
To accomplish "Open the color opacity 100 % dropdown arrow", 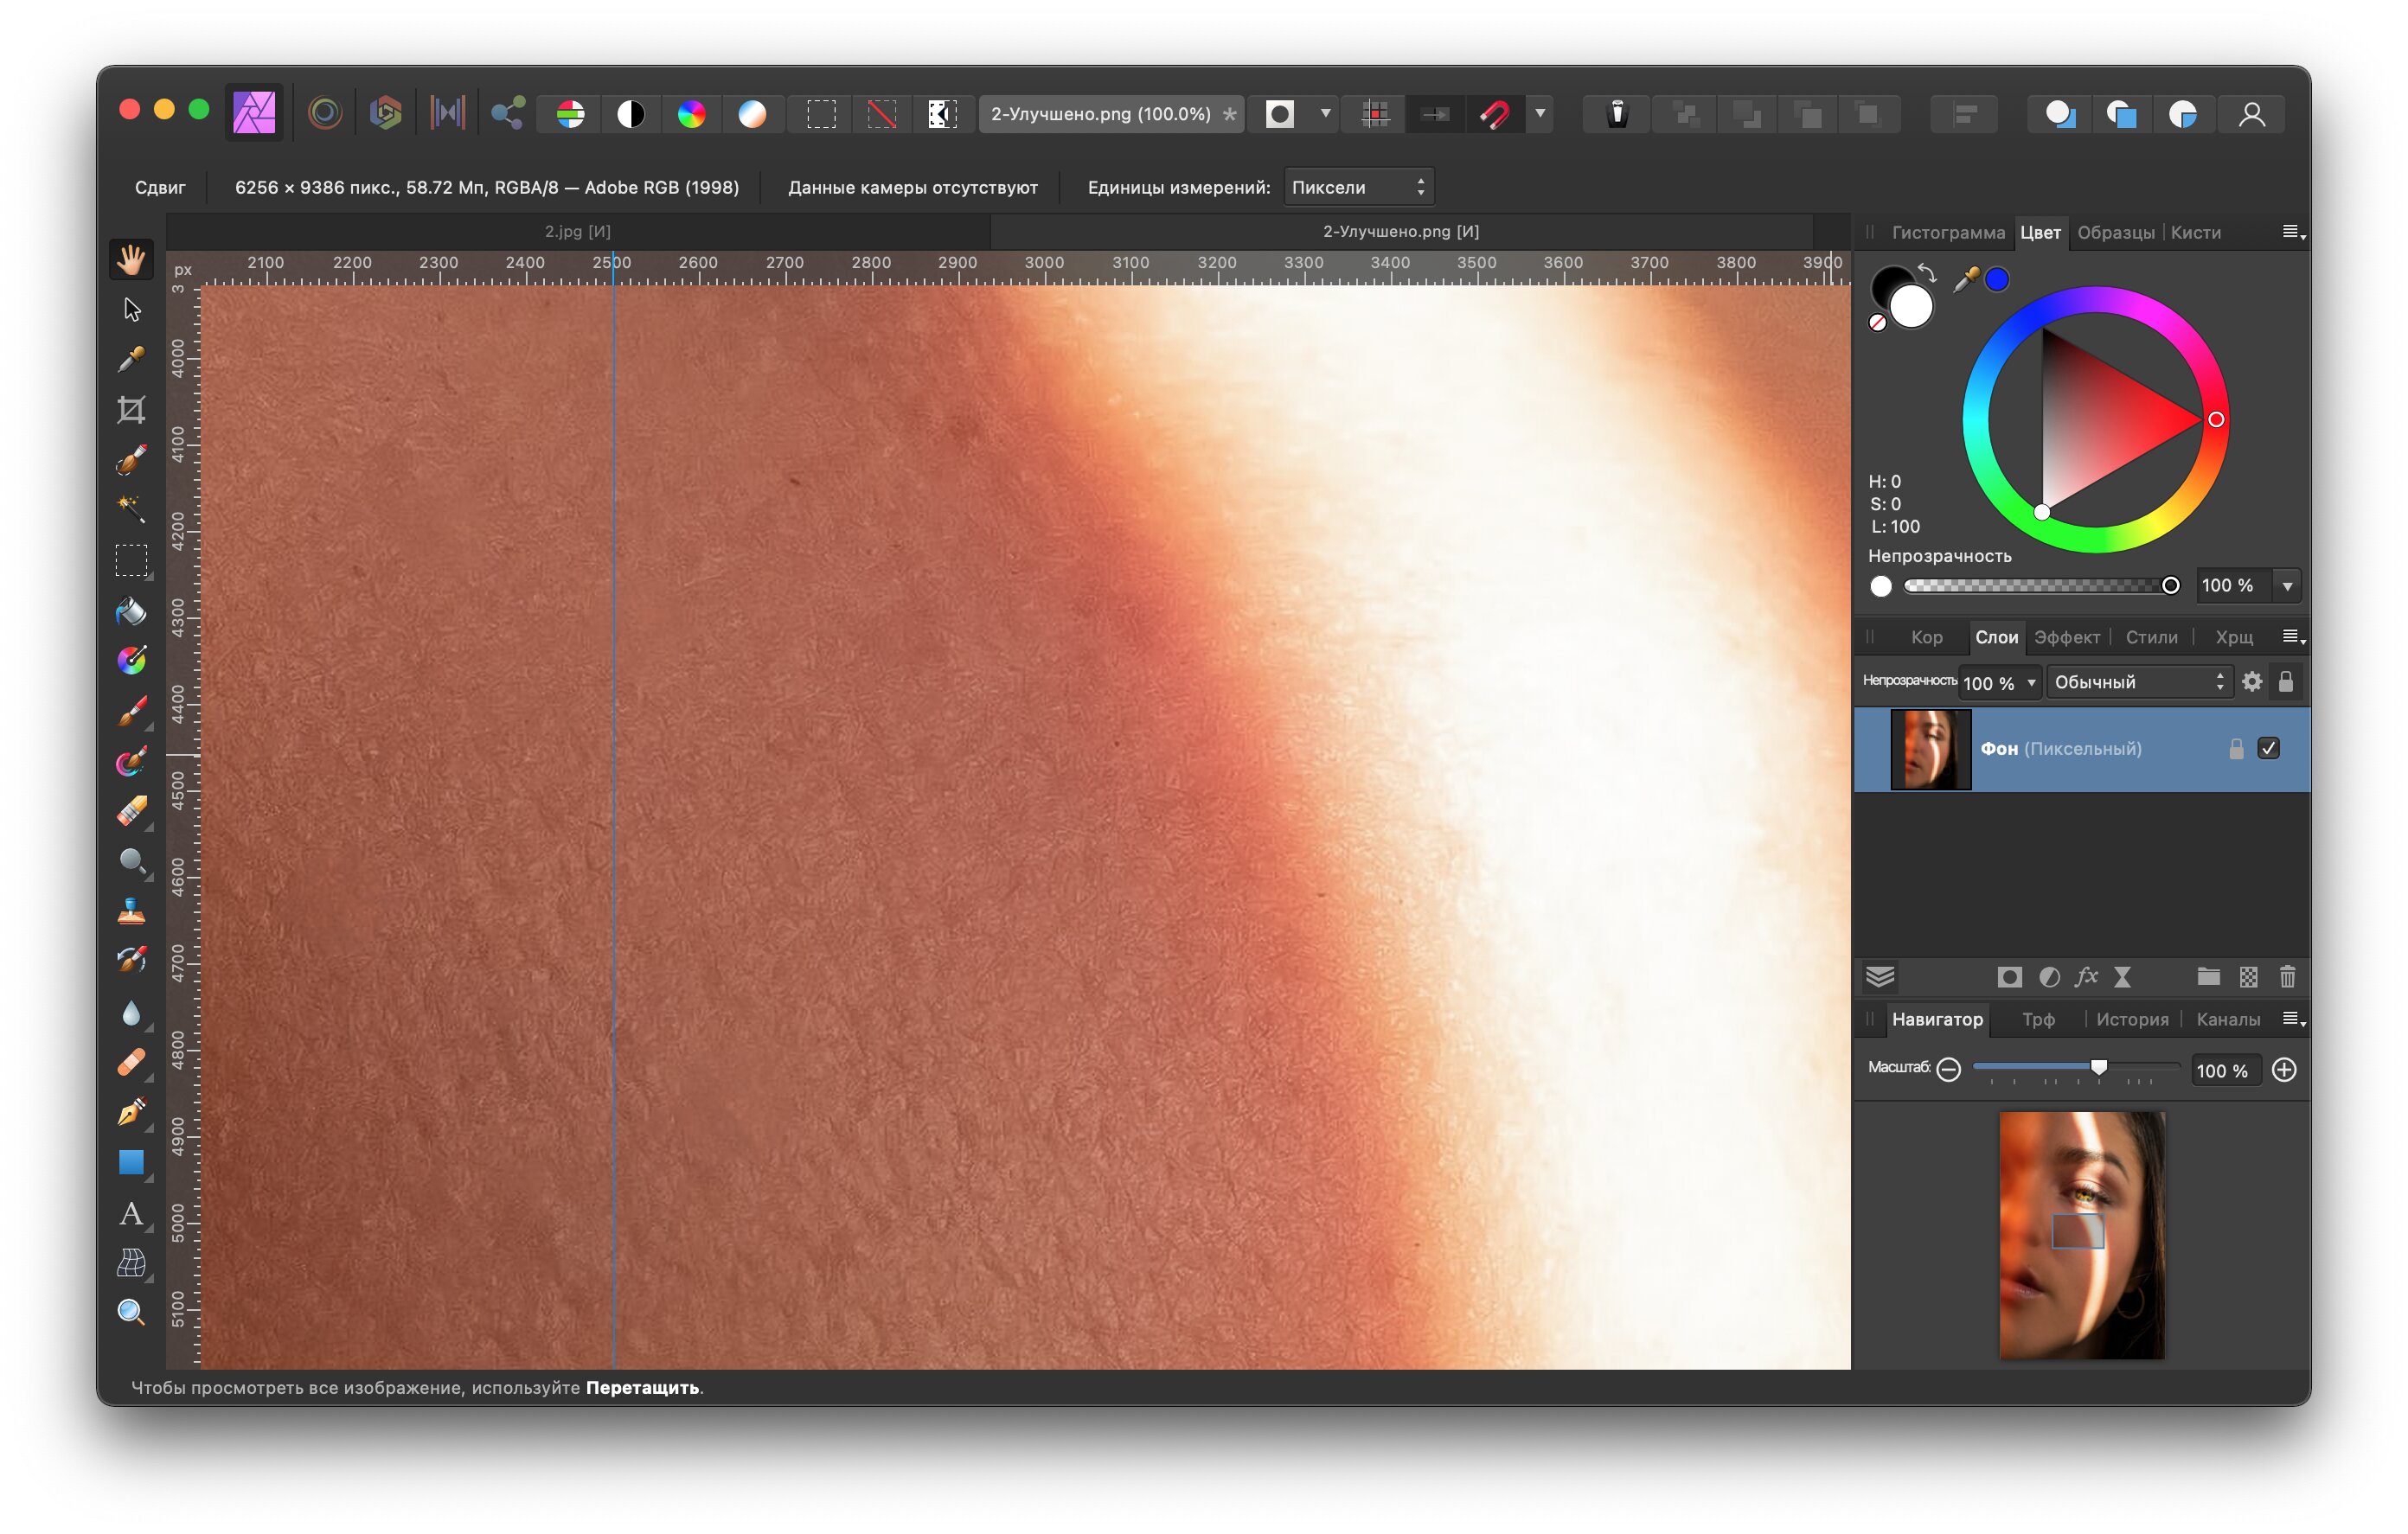I will click(x=2287, y=586).
